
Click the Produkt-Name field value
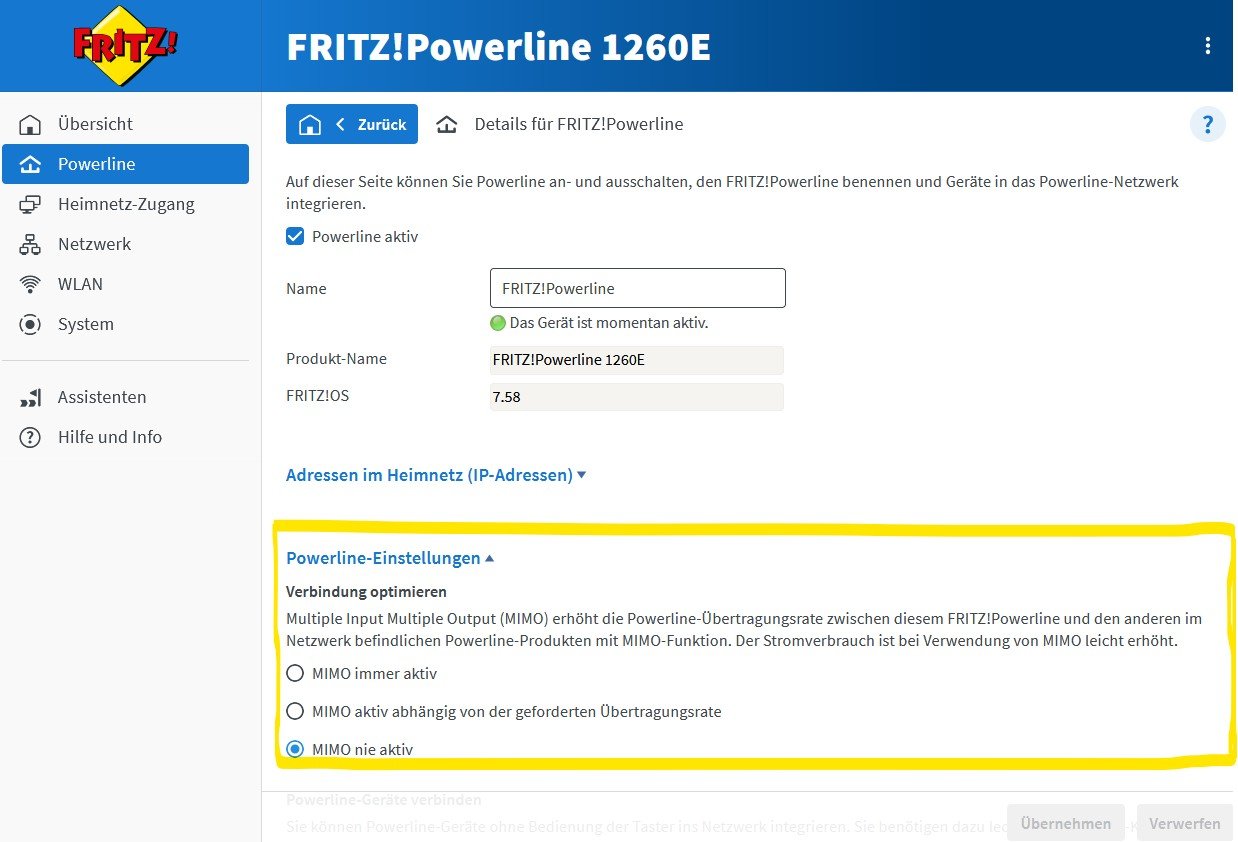637,360
